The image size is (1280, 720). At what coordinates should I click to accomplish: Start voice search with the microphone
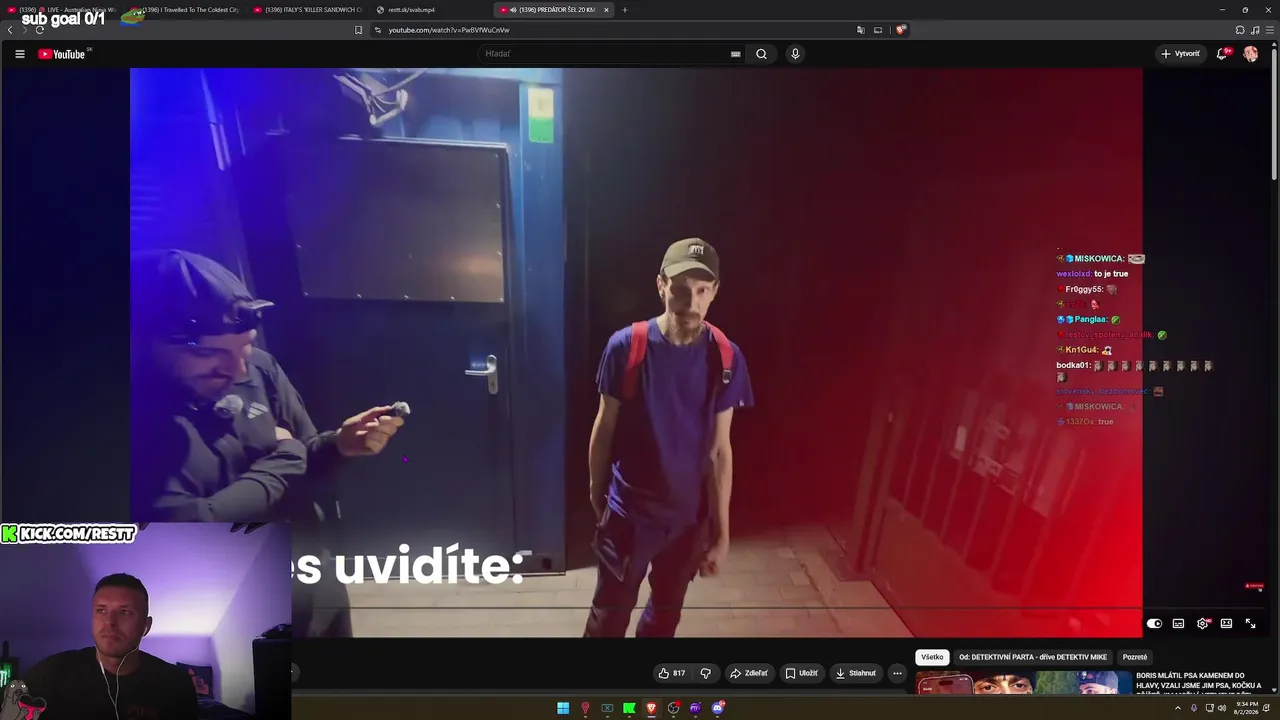pos(795,54)
